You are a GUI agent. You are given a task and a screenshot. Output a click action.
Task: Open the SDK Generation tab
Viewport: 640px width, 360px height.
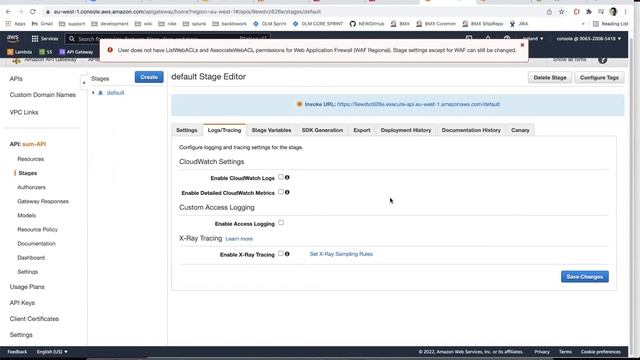[322, 130]
